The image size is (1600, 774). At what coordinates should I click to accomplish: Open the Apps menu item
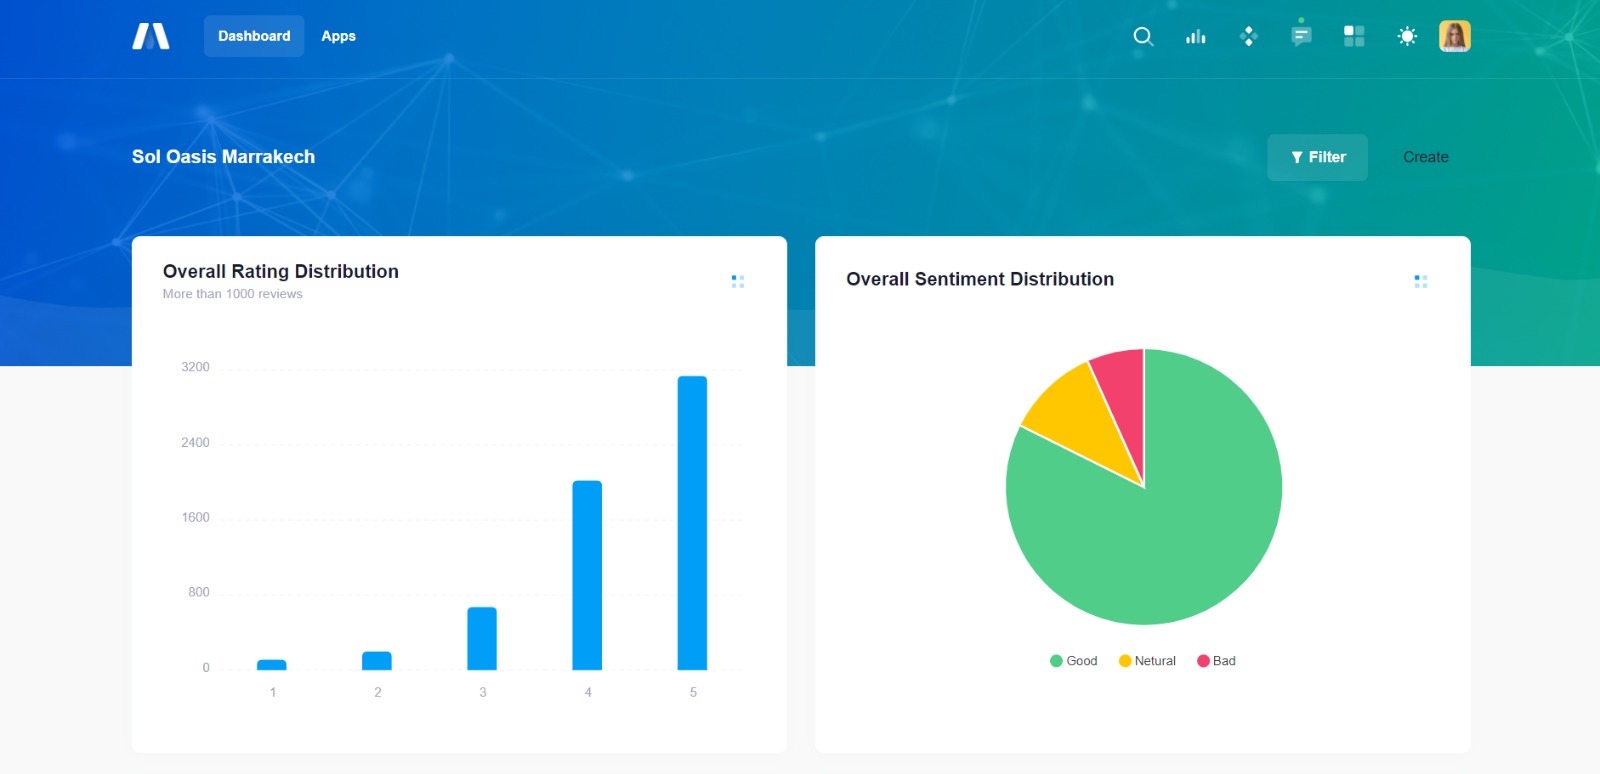[338, 36]
